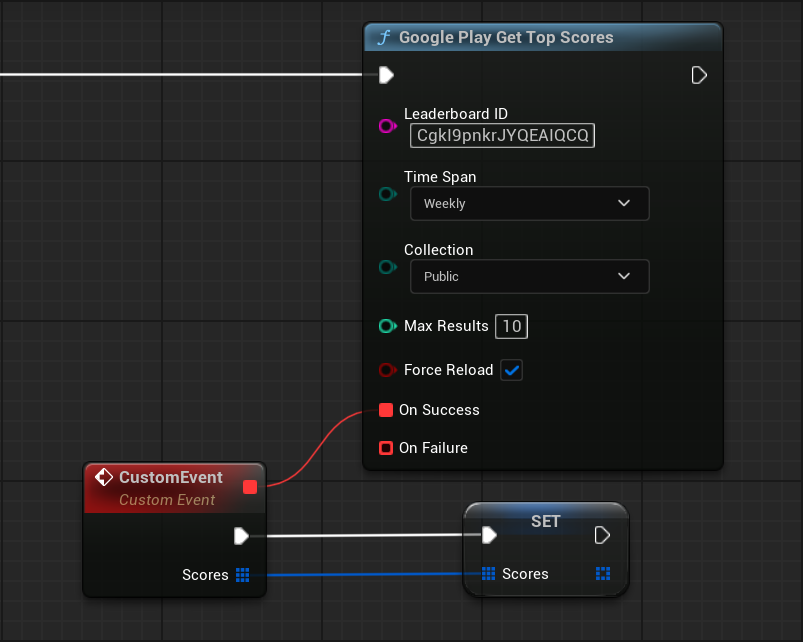This screenshot has width=803, height=642.
Task: Click the CustomEvent red delegate output pin
Action: click(x=250, y=487)
